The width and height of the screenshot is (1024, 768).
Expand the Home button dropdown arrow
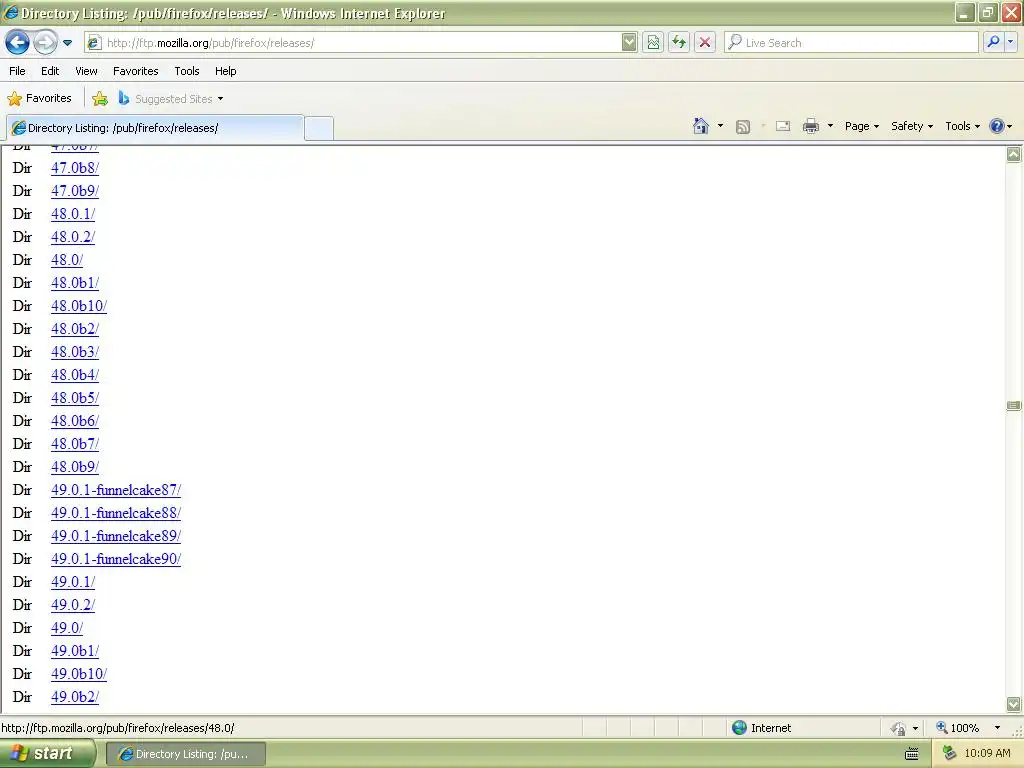click(720, 126)
